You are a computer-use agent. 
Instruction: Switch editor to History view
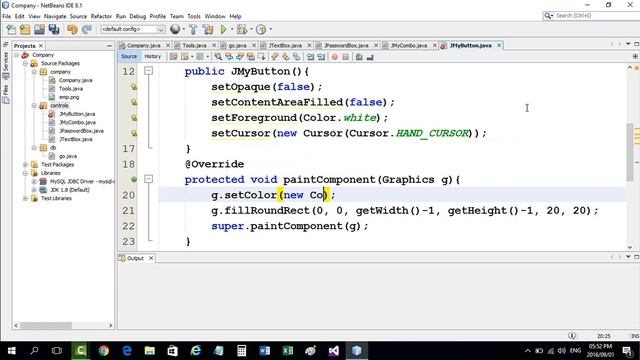tap(153, 56)
